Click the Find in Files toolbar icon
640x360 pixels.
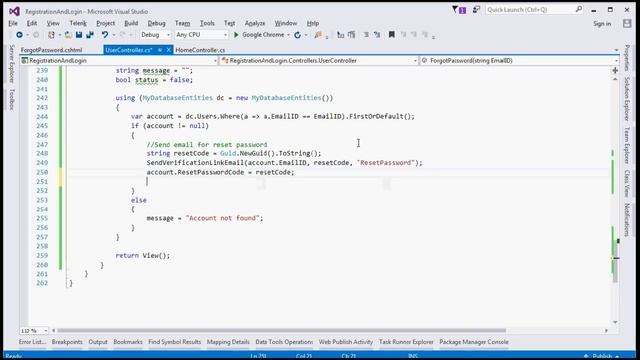click(318, 35)
